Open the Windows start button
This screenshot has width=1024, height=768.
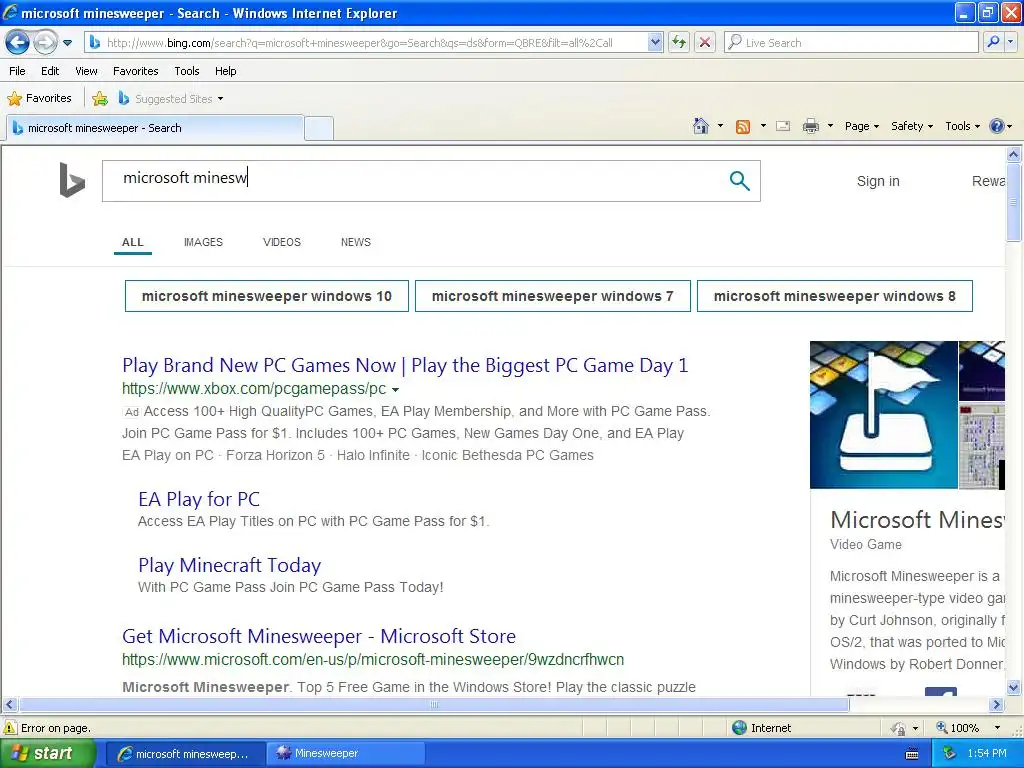(48, 754)
